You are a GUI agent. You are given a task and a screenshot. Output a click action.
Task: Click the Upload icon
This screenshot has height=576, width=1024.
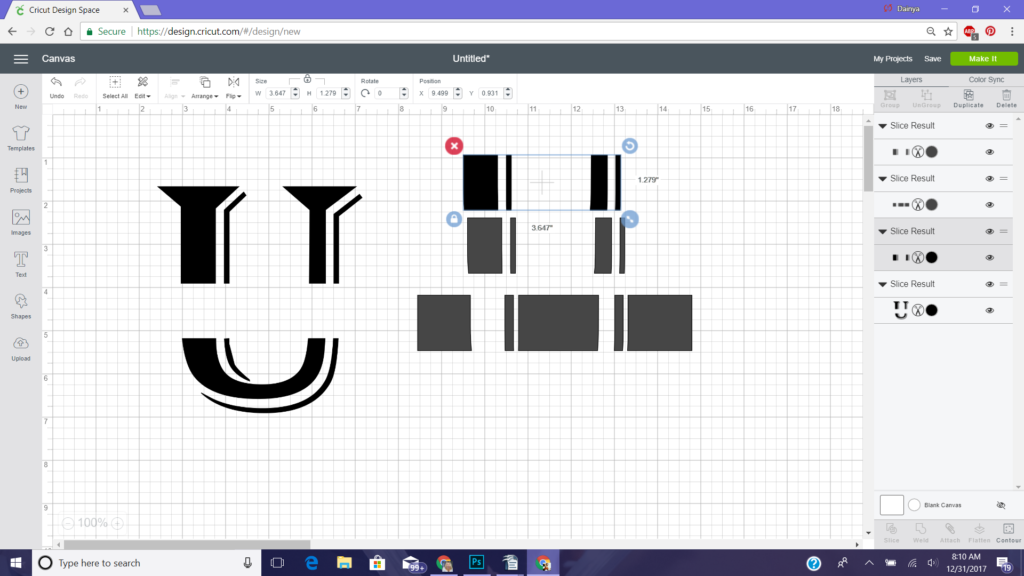(x=21, y=347)
